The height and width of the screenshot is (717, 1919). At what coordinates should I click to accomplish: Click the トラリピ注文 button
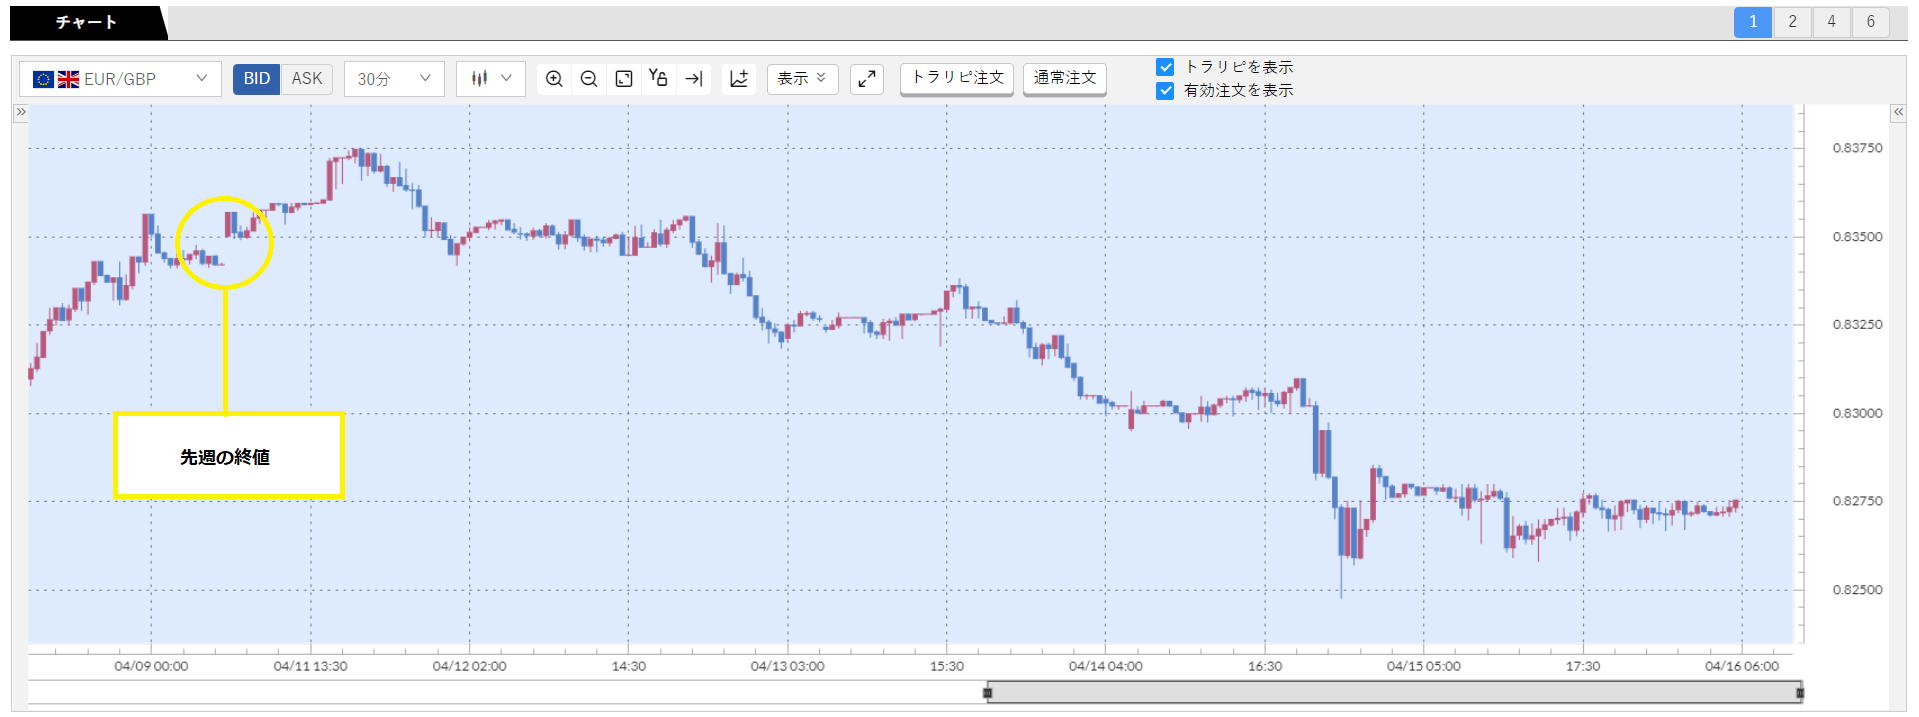tap(957, 78)
